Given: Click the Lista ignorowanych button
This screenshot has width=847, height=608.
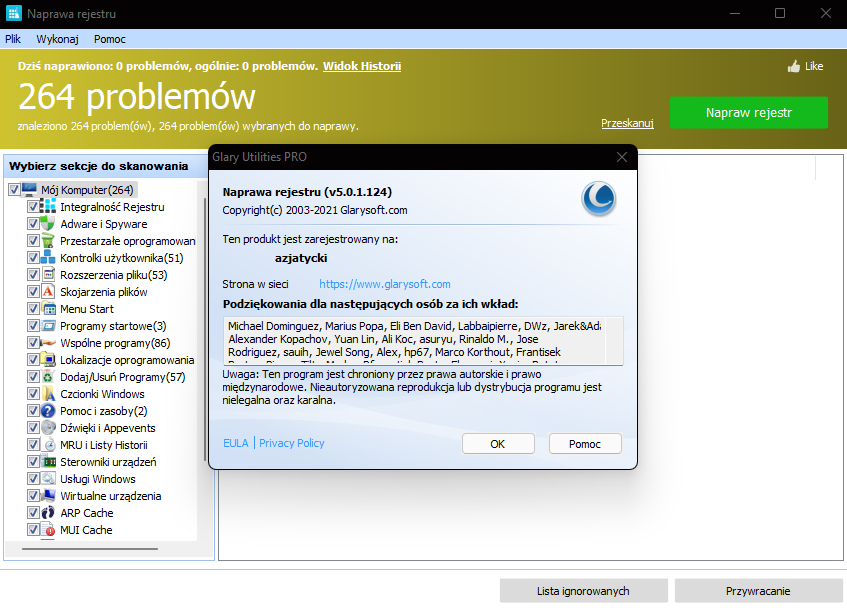Looking at the screenshot, I should [583, 591].
